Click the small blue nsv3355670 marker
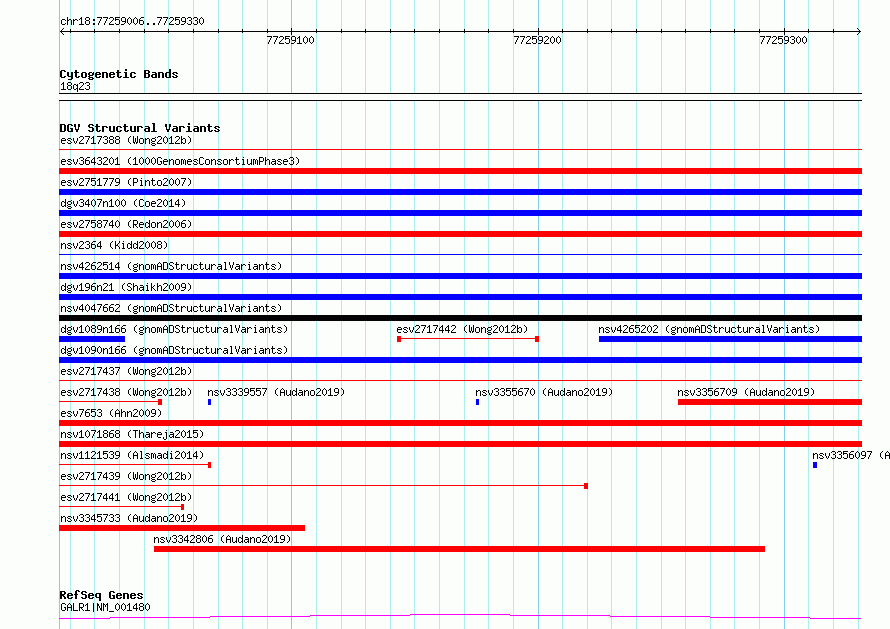Image resolution: width=890 pixels, height=629 pixels. 477,402
